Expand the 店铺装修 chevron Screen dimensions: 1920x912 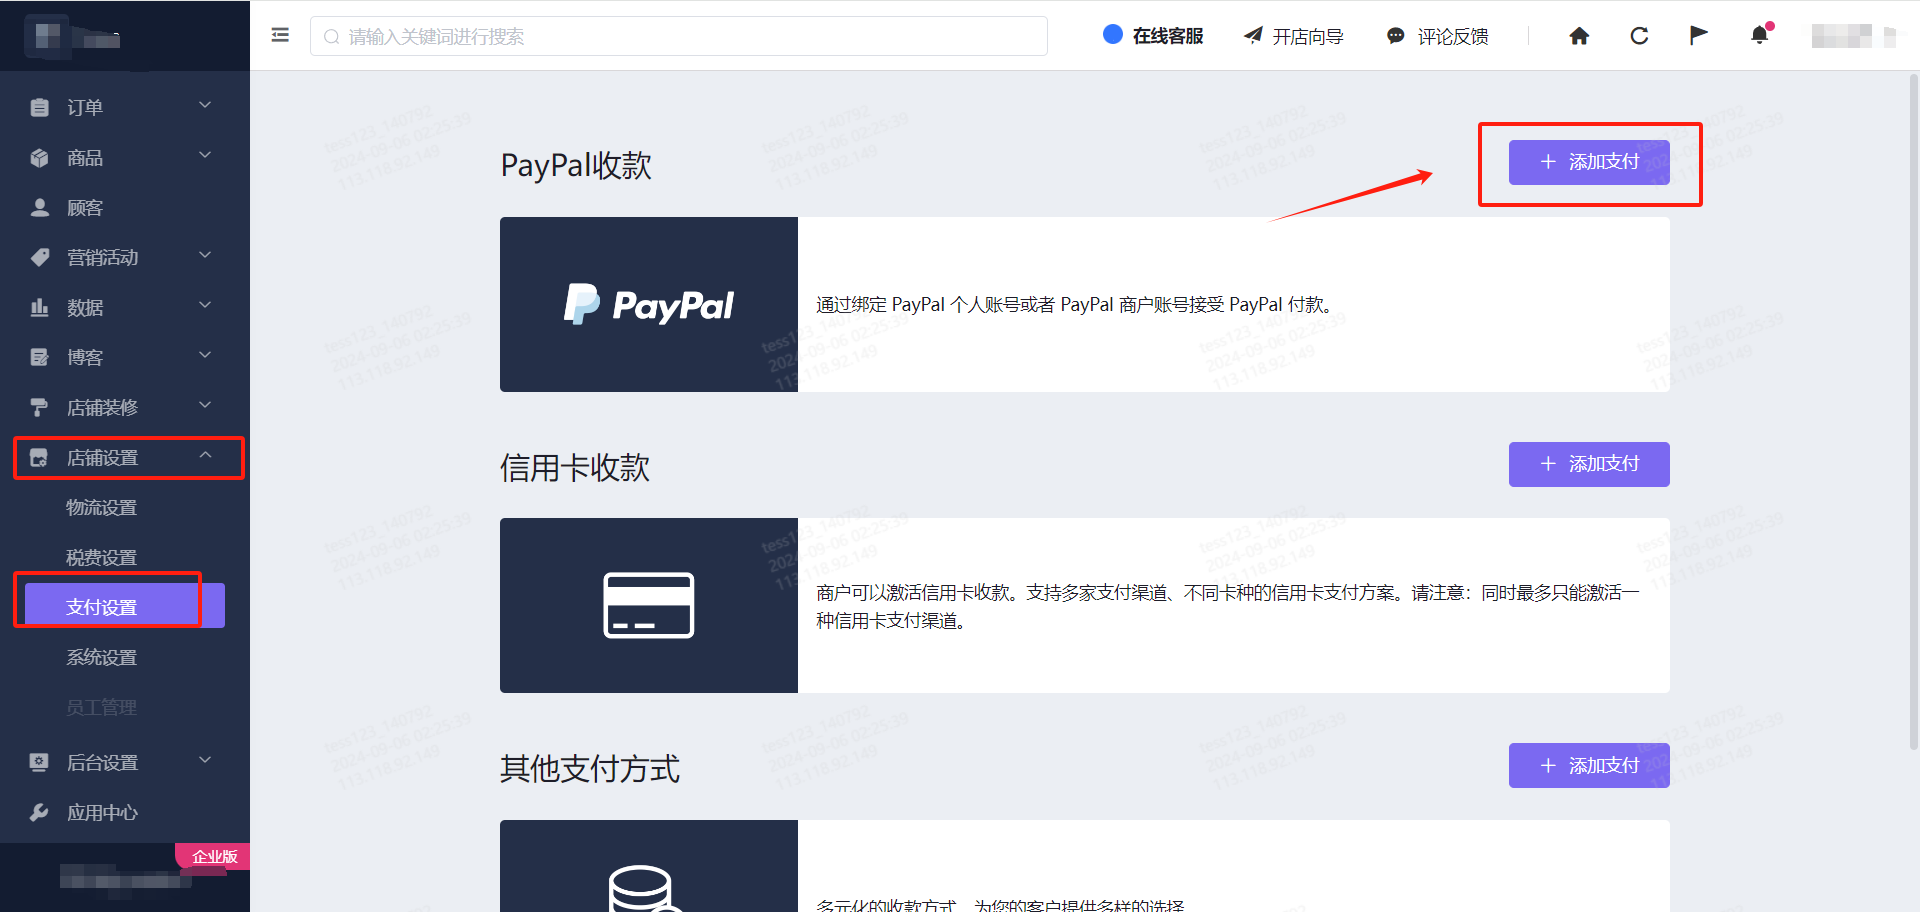click(x=205, y=405)
